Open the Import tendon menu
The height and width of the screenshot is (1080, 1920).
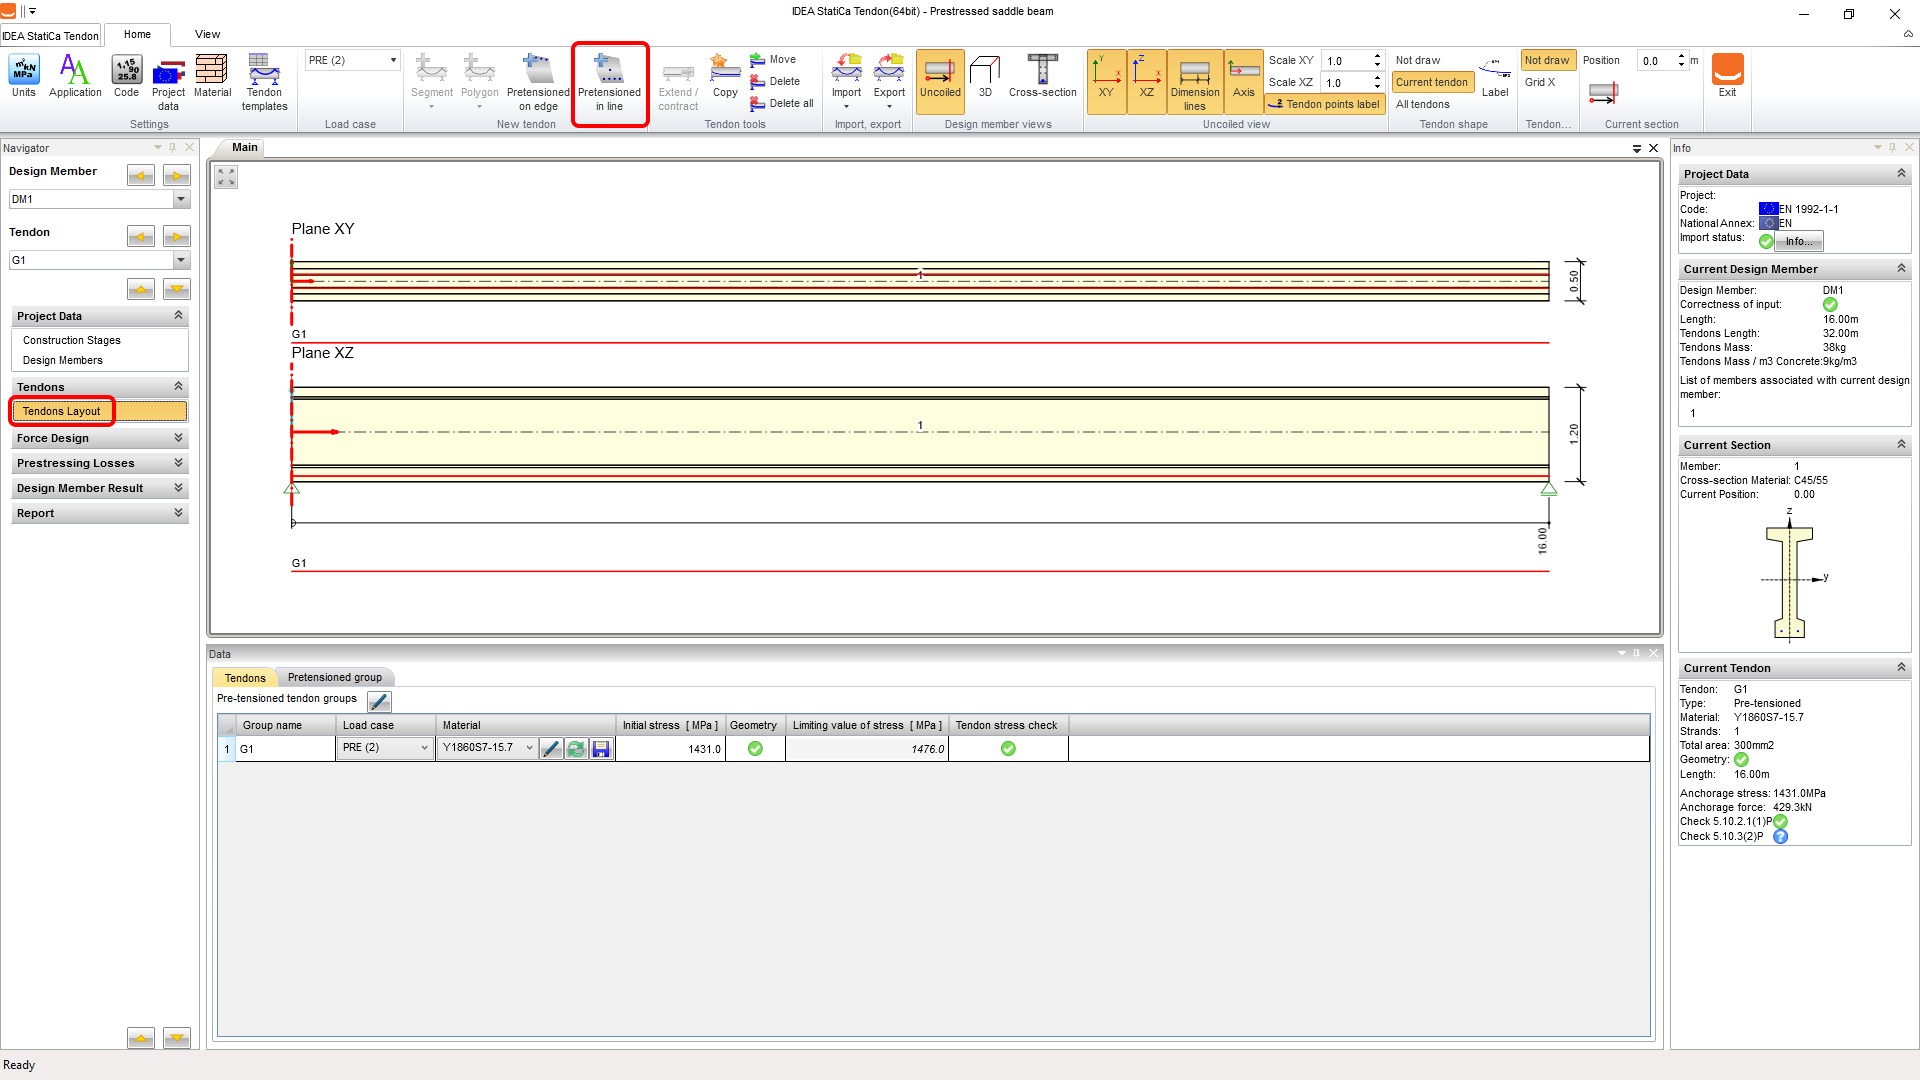846,80
